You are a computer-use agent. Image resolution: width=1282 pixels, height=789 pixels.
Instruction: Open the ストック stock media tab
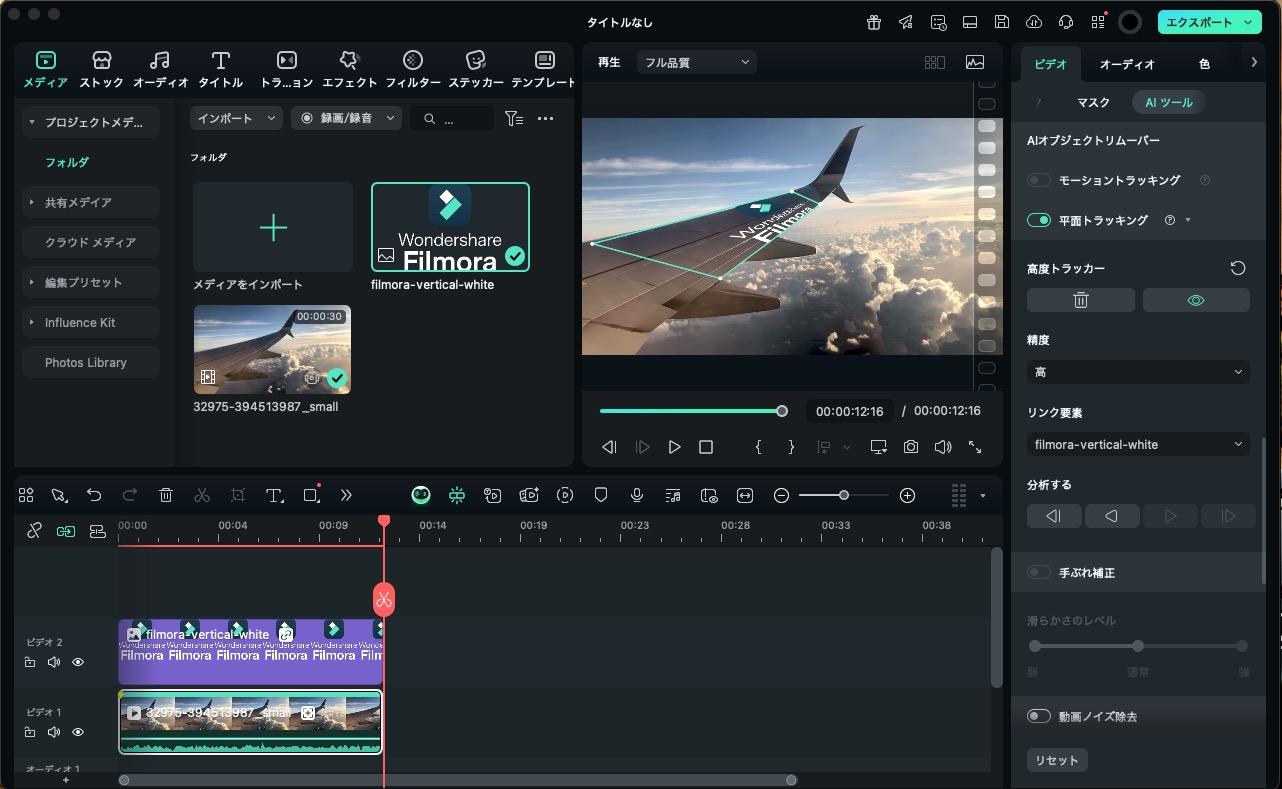101,69
